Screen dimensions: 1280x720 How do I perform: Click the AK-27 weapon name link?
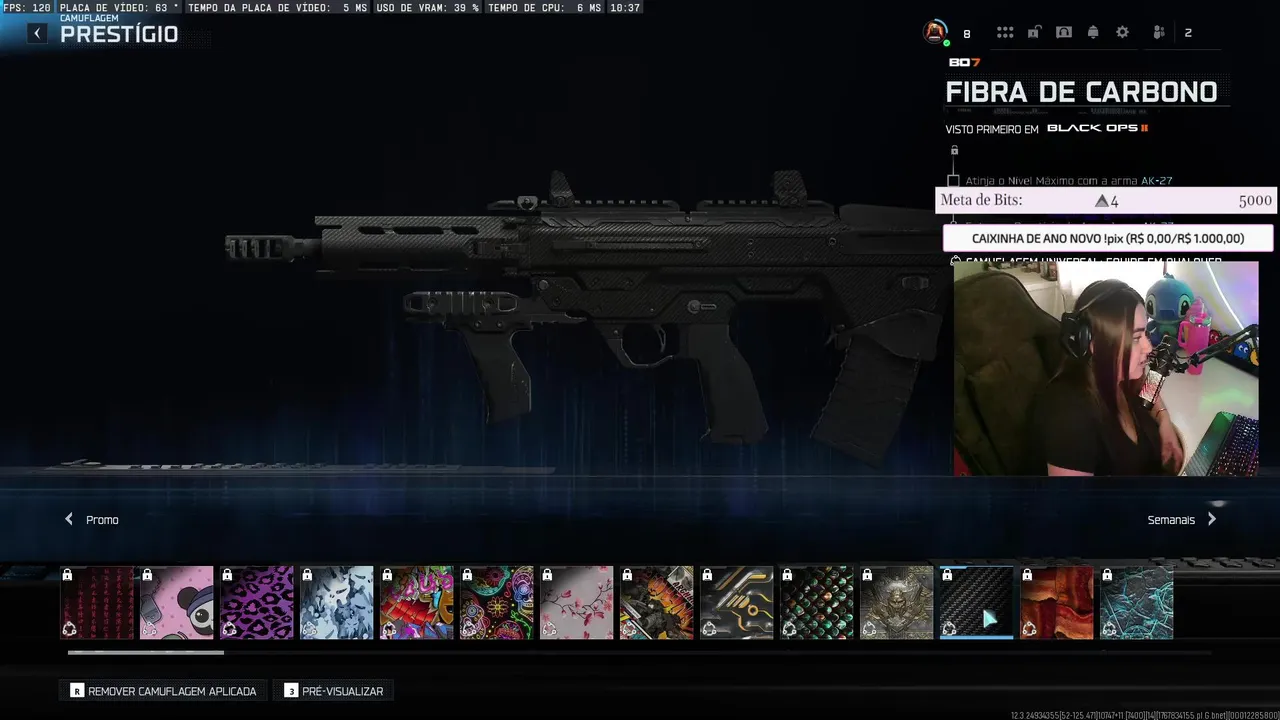click(x=1156, y=181)
